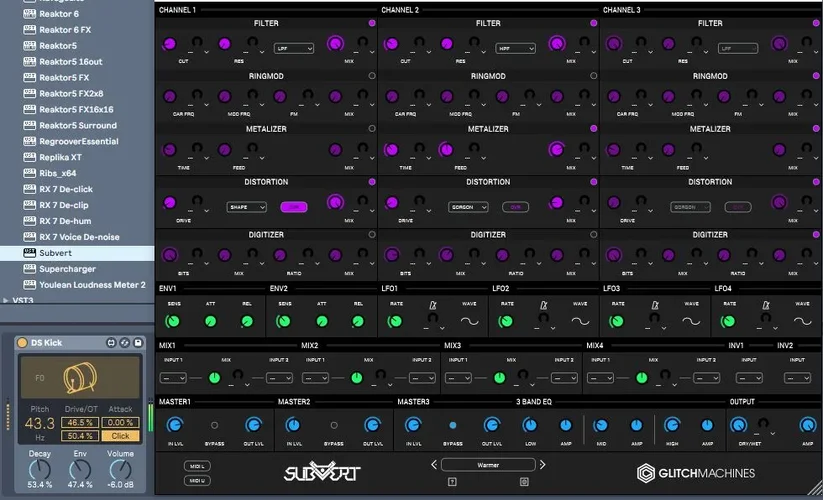Screen dimensions: 823x500
Task: Enable Channel 1 Ringmod section toggle
Action: tap(372, 76)
